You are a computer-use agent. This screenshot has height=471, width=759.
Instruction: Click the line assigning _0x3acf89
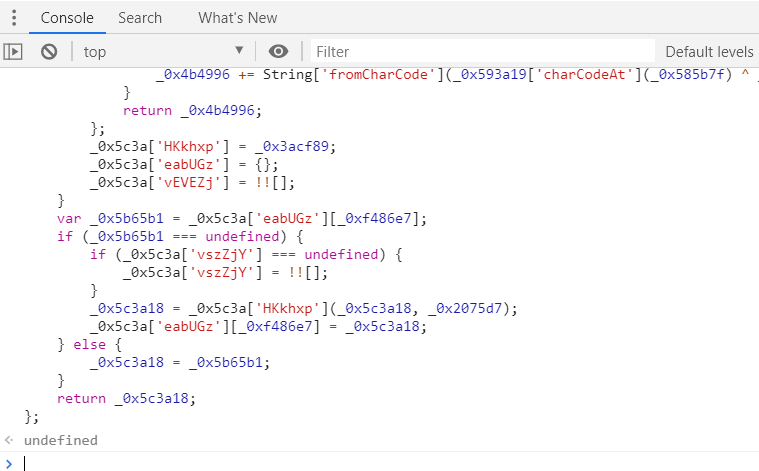212,146
